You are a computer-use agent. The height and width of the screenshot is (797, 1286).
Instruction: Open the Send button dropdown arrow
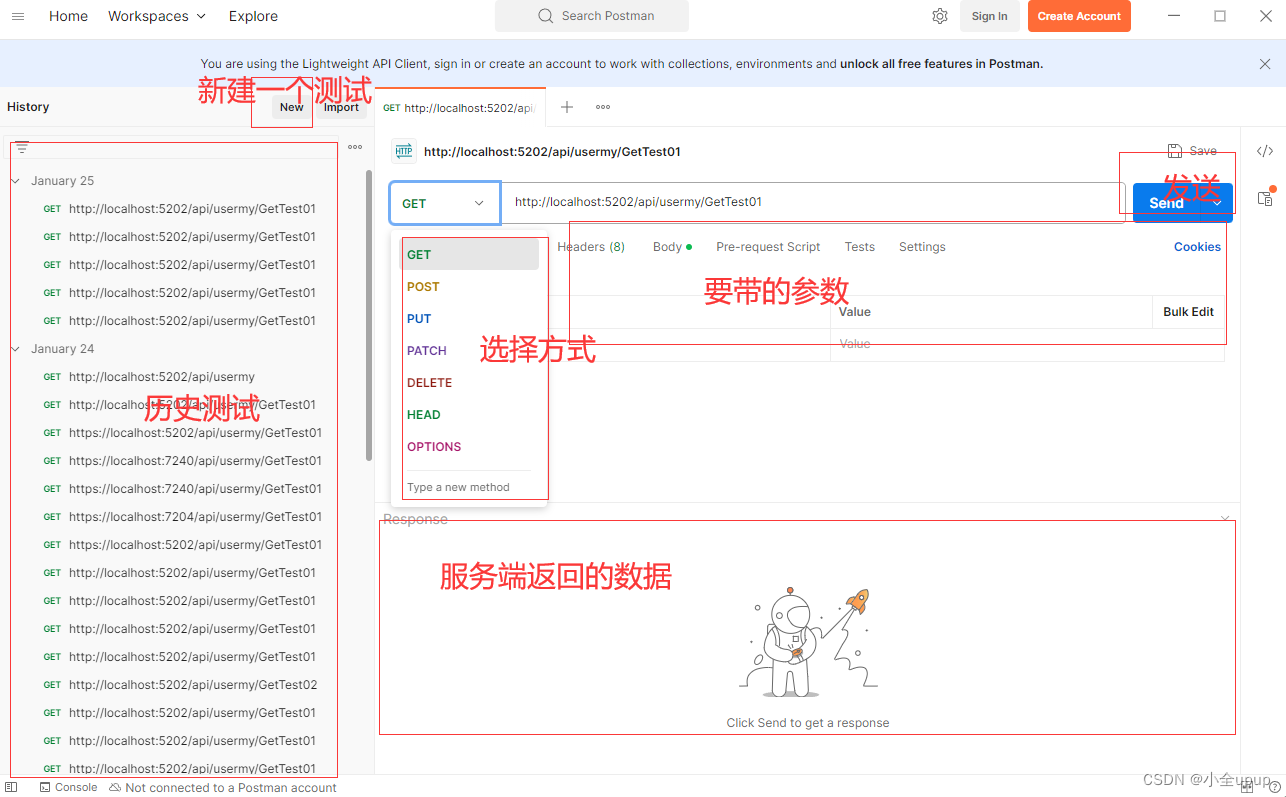point(1217,203)
